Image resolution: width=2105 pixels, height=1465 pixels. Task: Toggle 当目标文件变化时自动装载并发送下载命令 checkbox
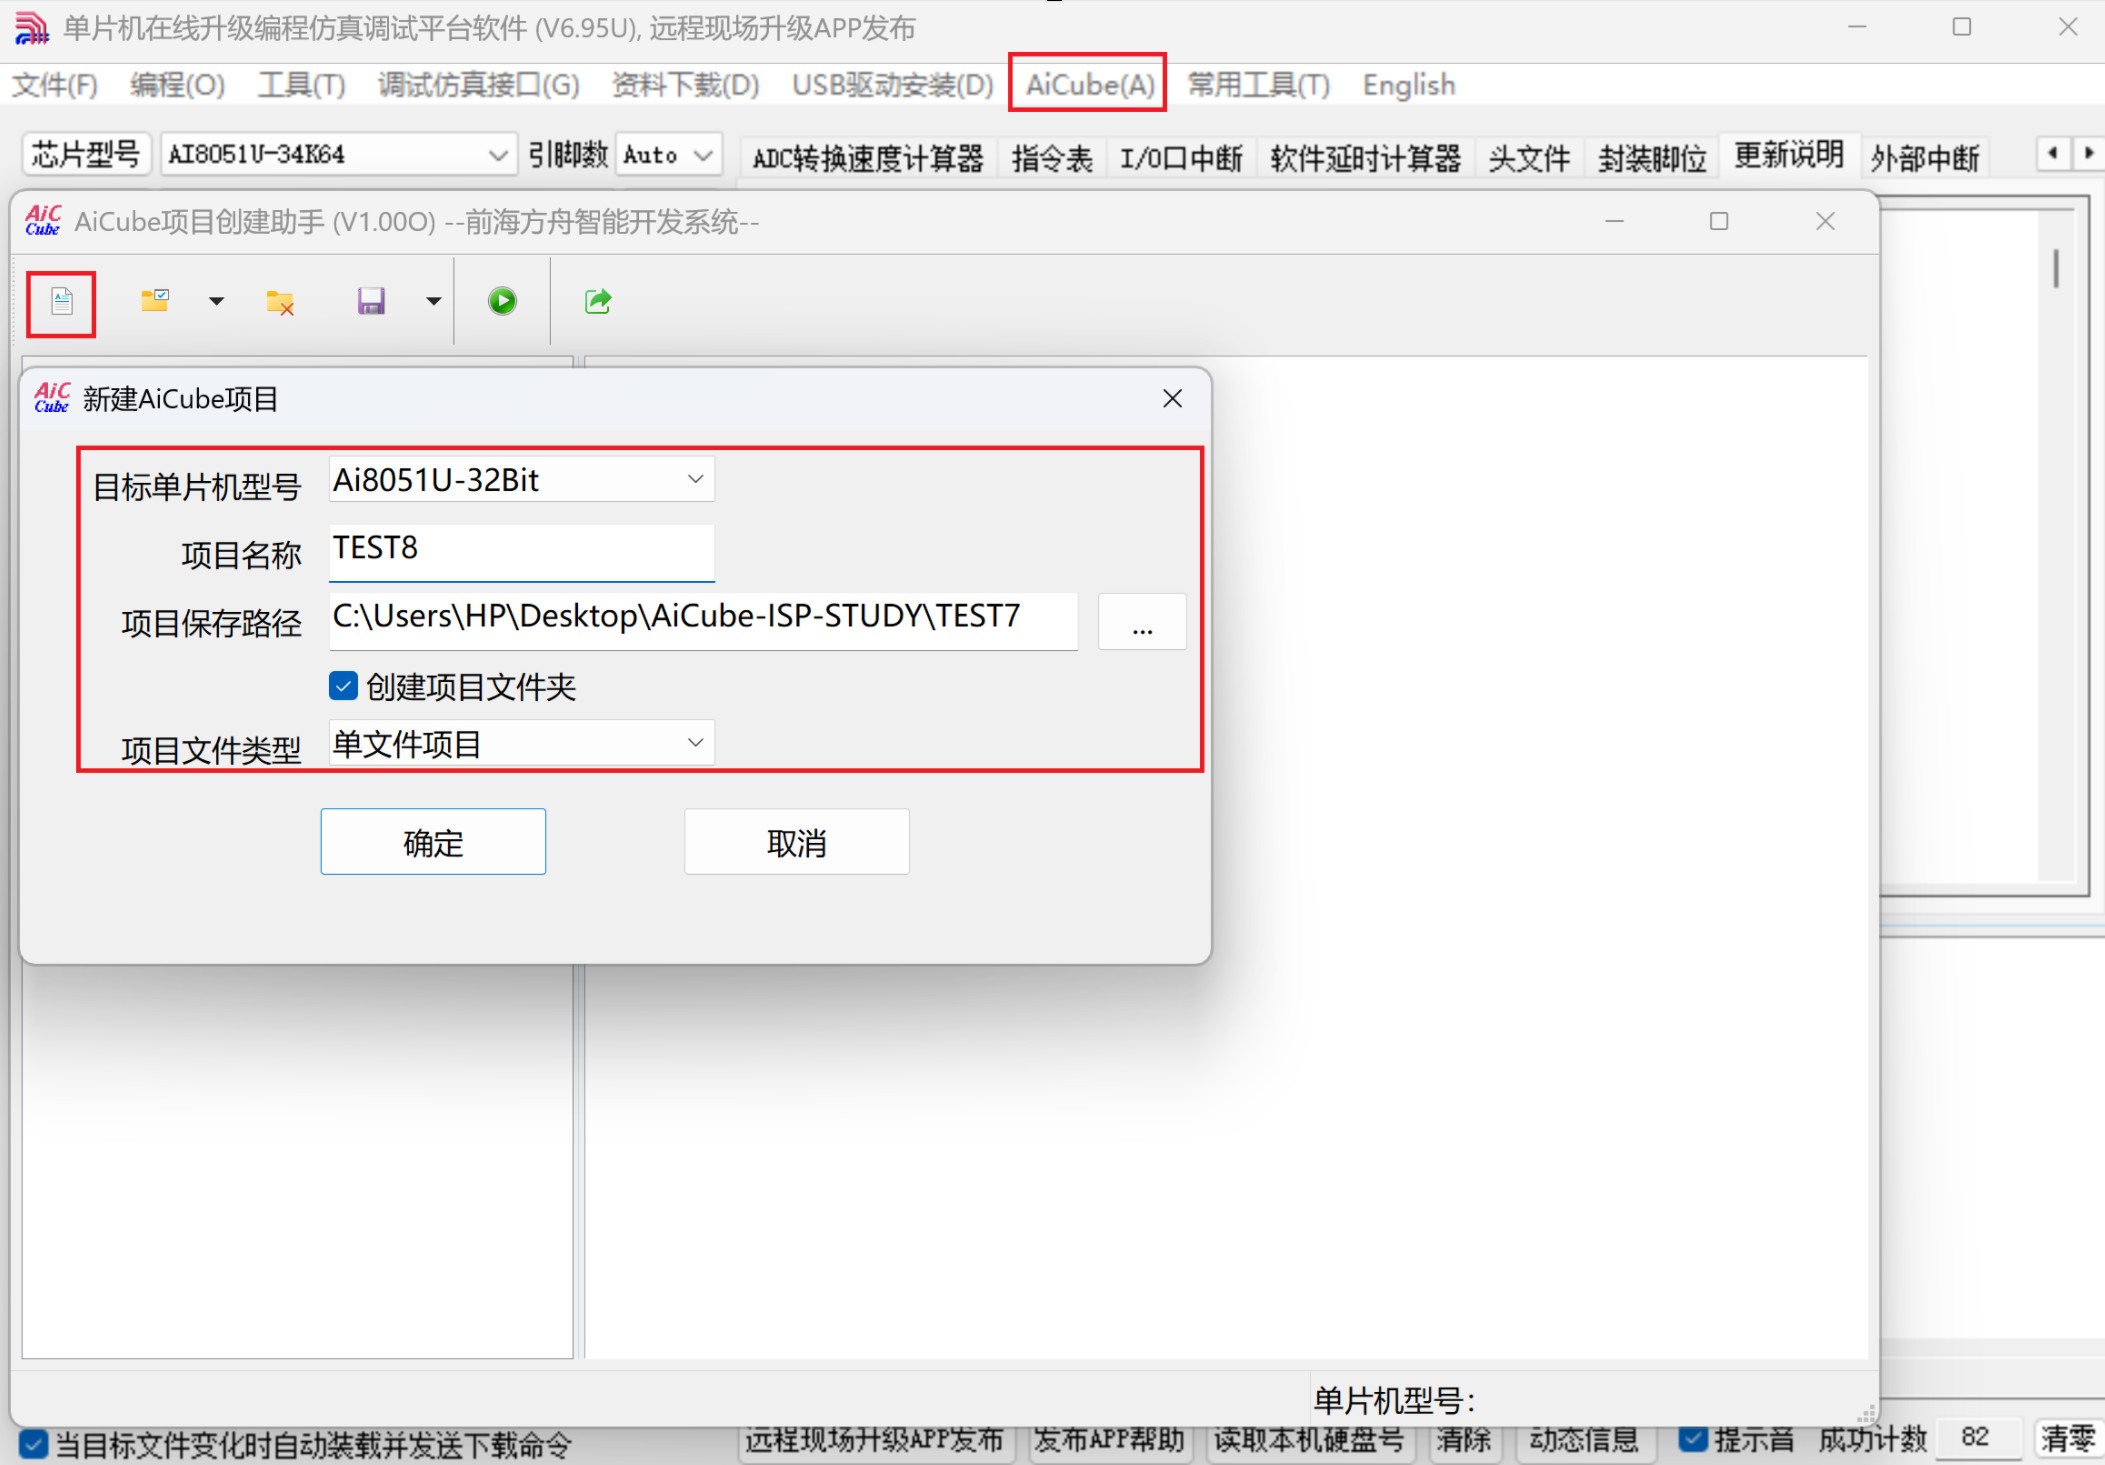click(x=33, y=1444)
